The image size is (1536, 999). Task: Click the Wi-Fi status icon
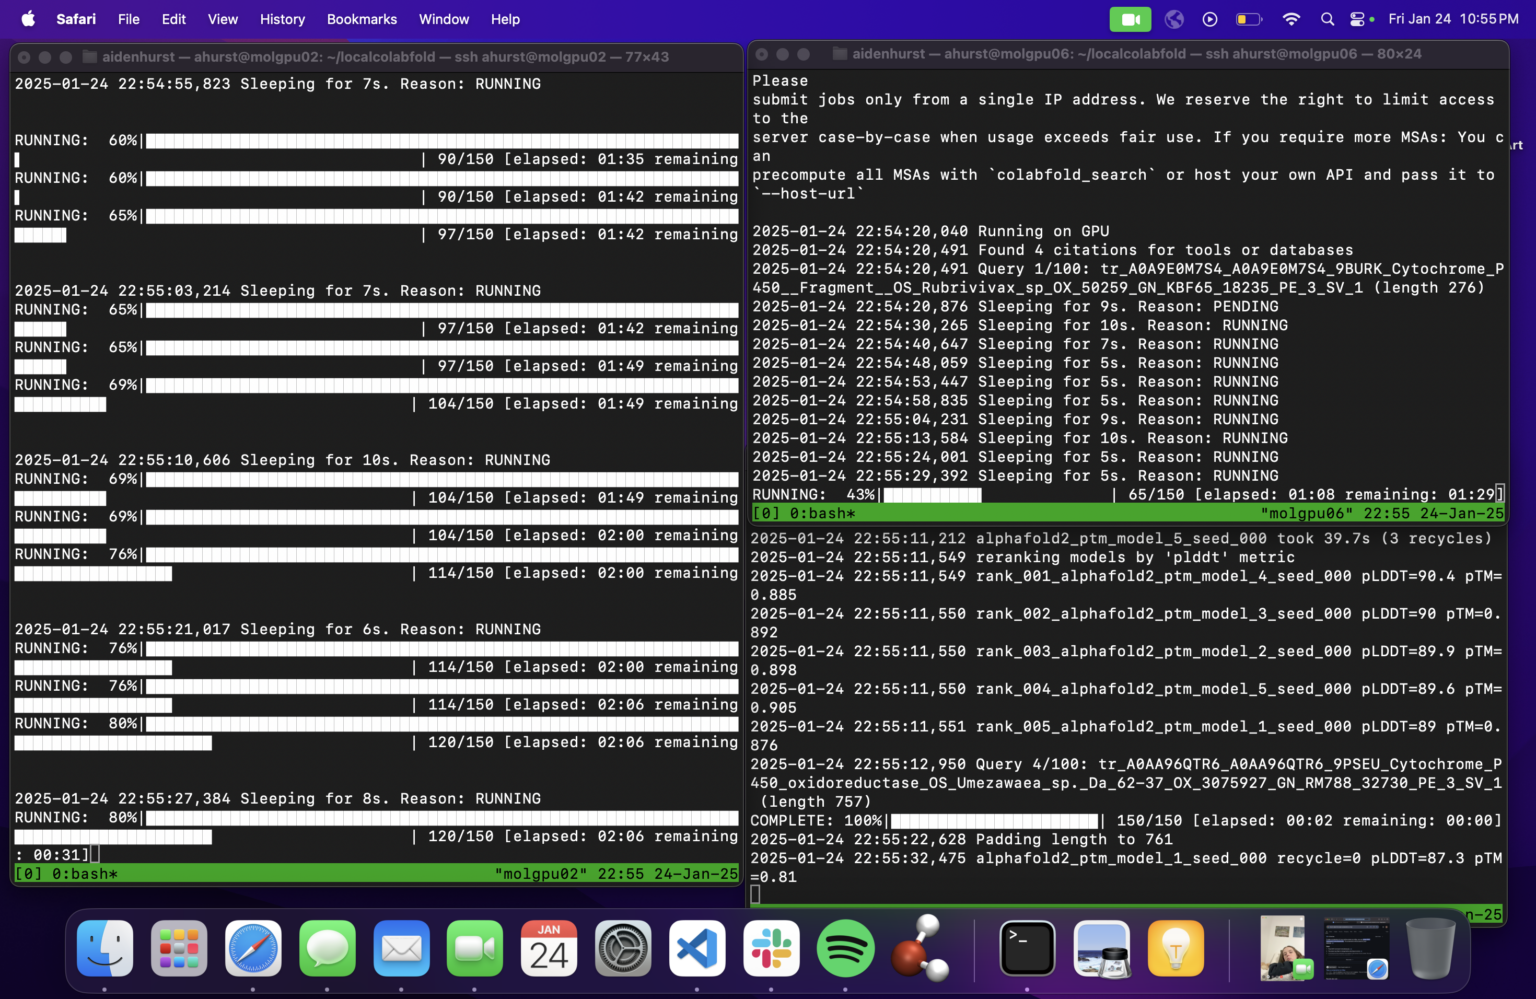tap(1291, 19)
